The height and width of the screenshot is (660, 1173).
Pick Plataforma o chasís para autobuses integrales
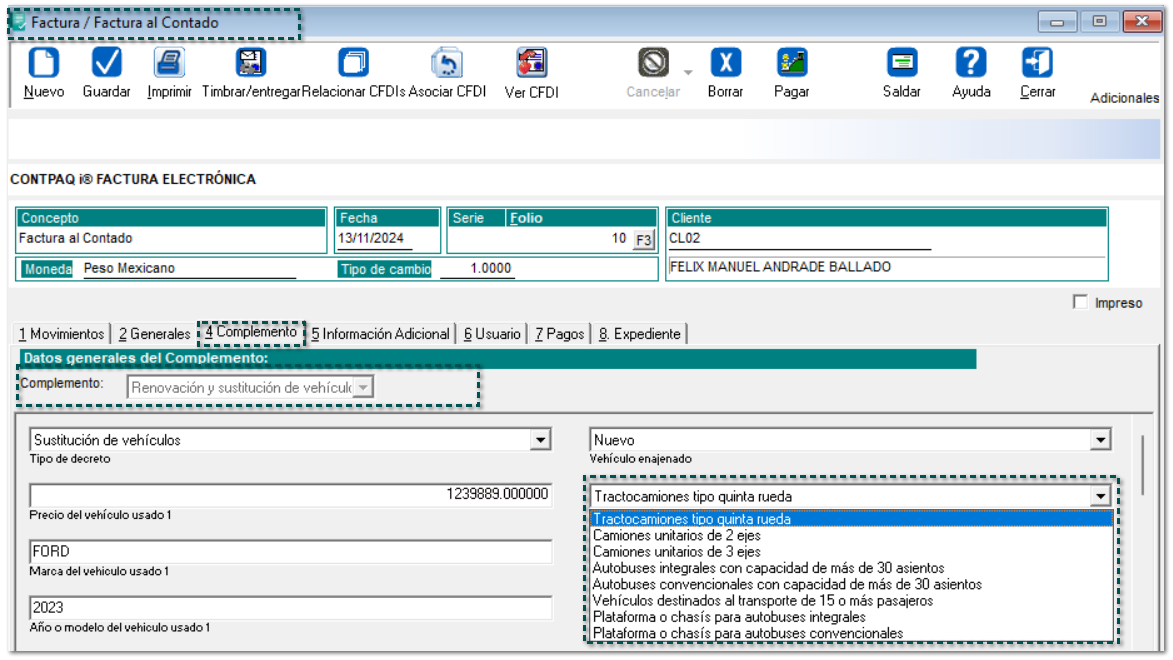[851, 617]
